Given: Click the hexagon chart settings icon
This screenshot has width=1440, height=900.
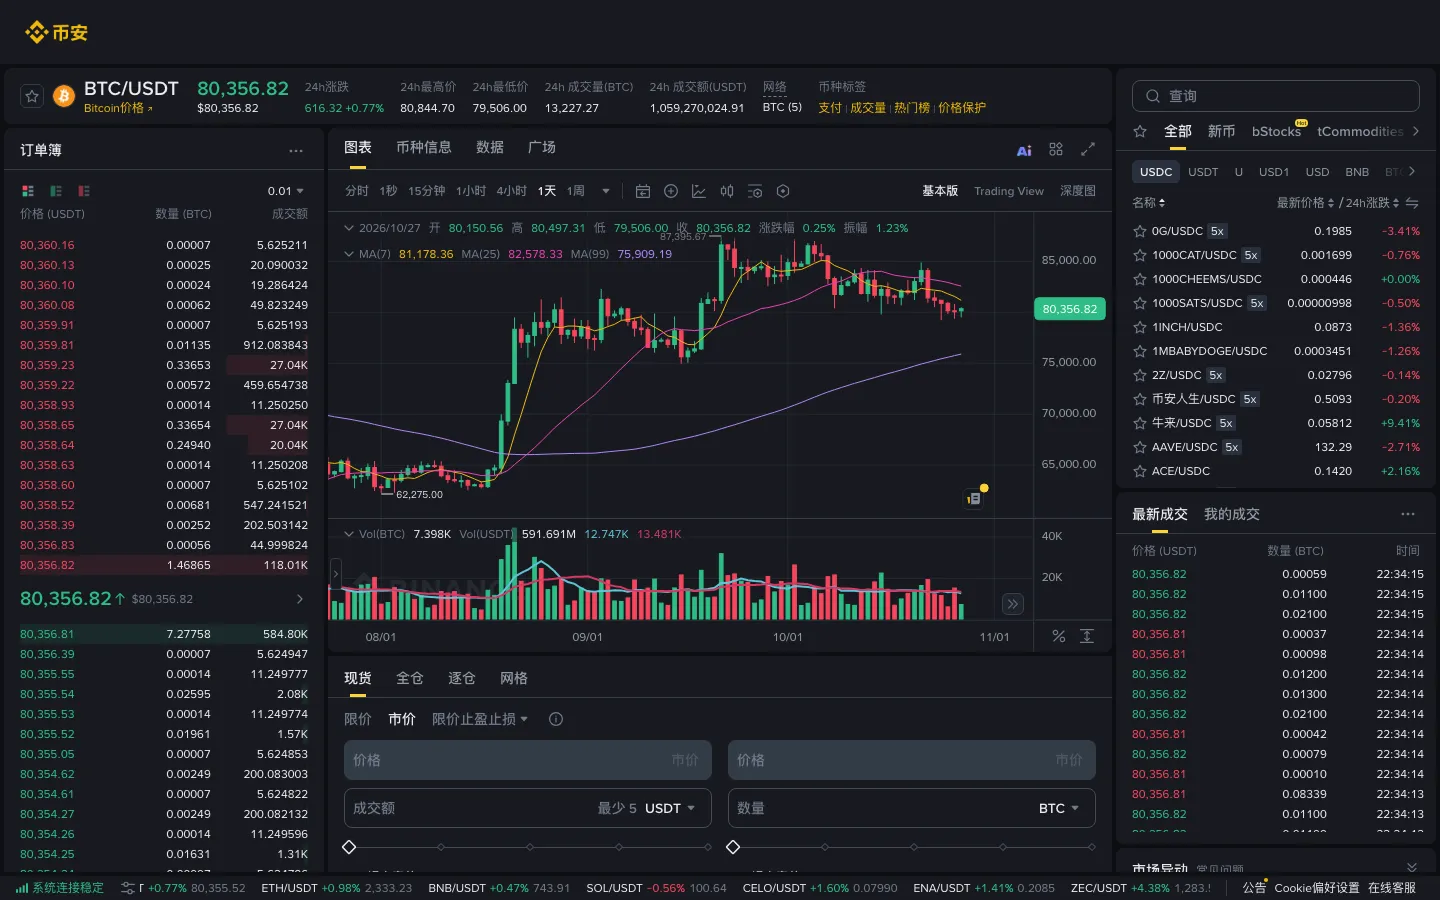Looking at the screenshot, I should click(783, 191).
